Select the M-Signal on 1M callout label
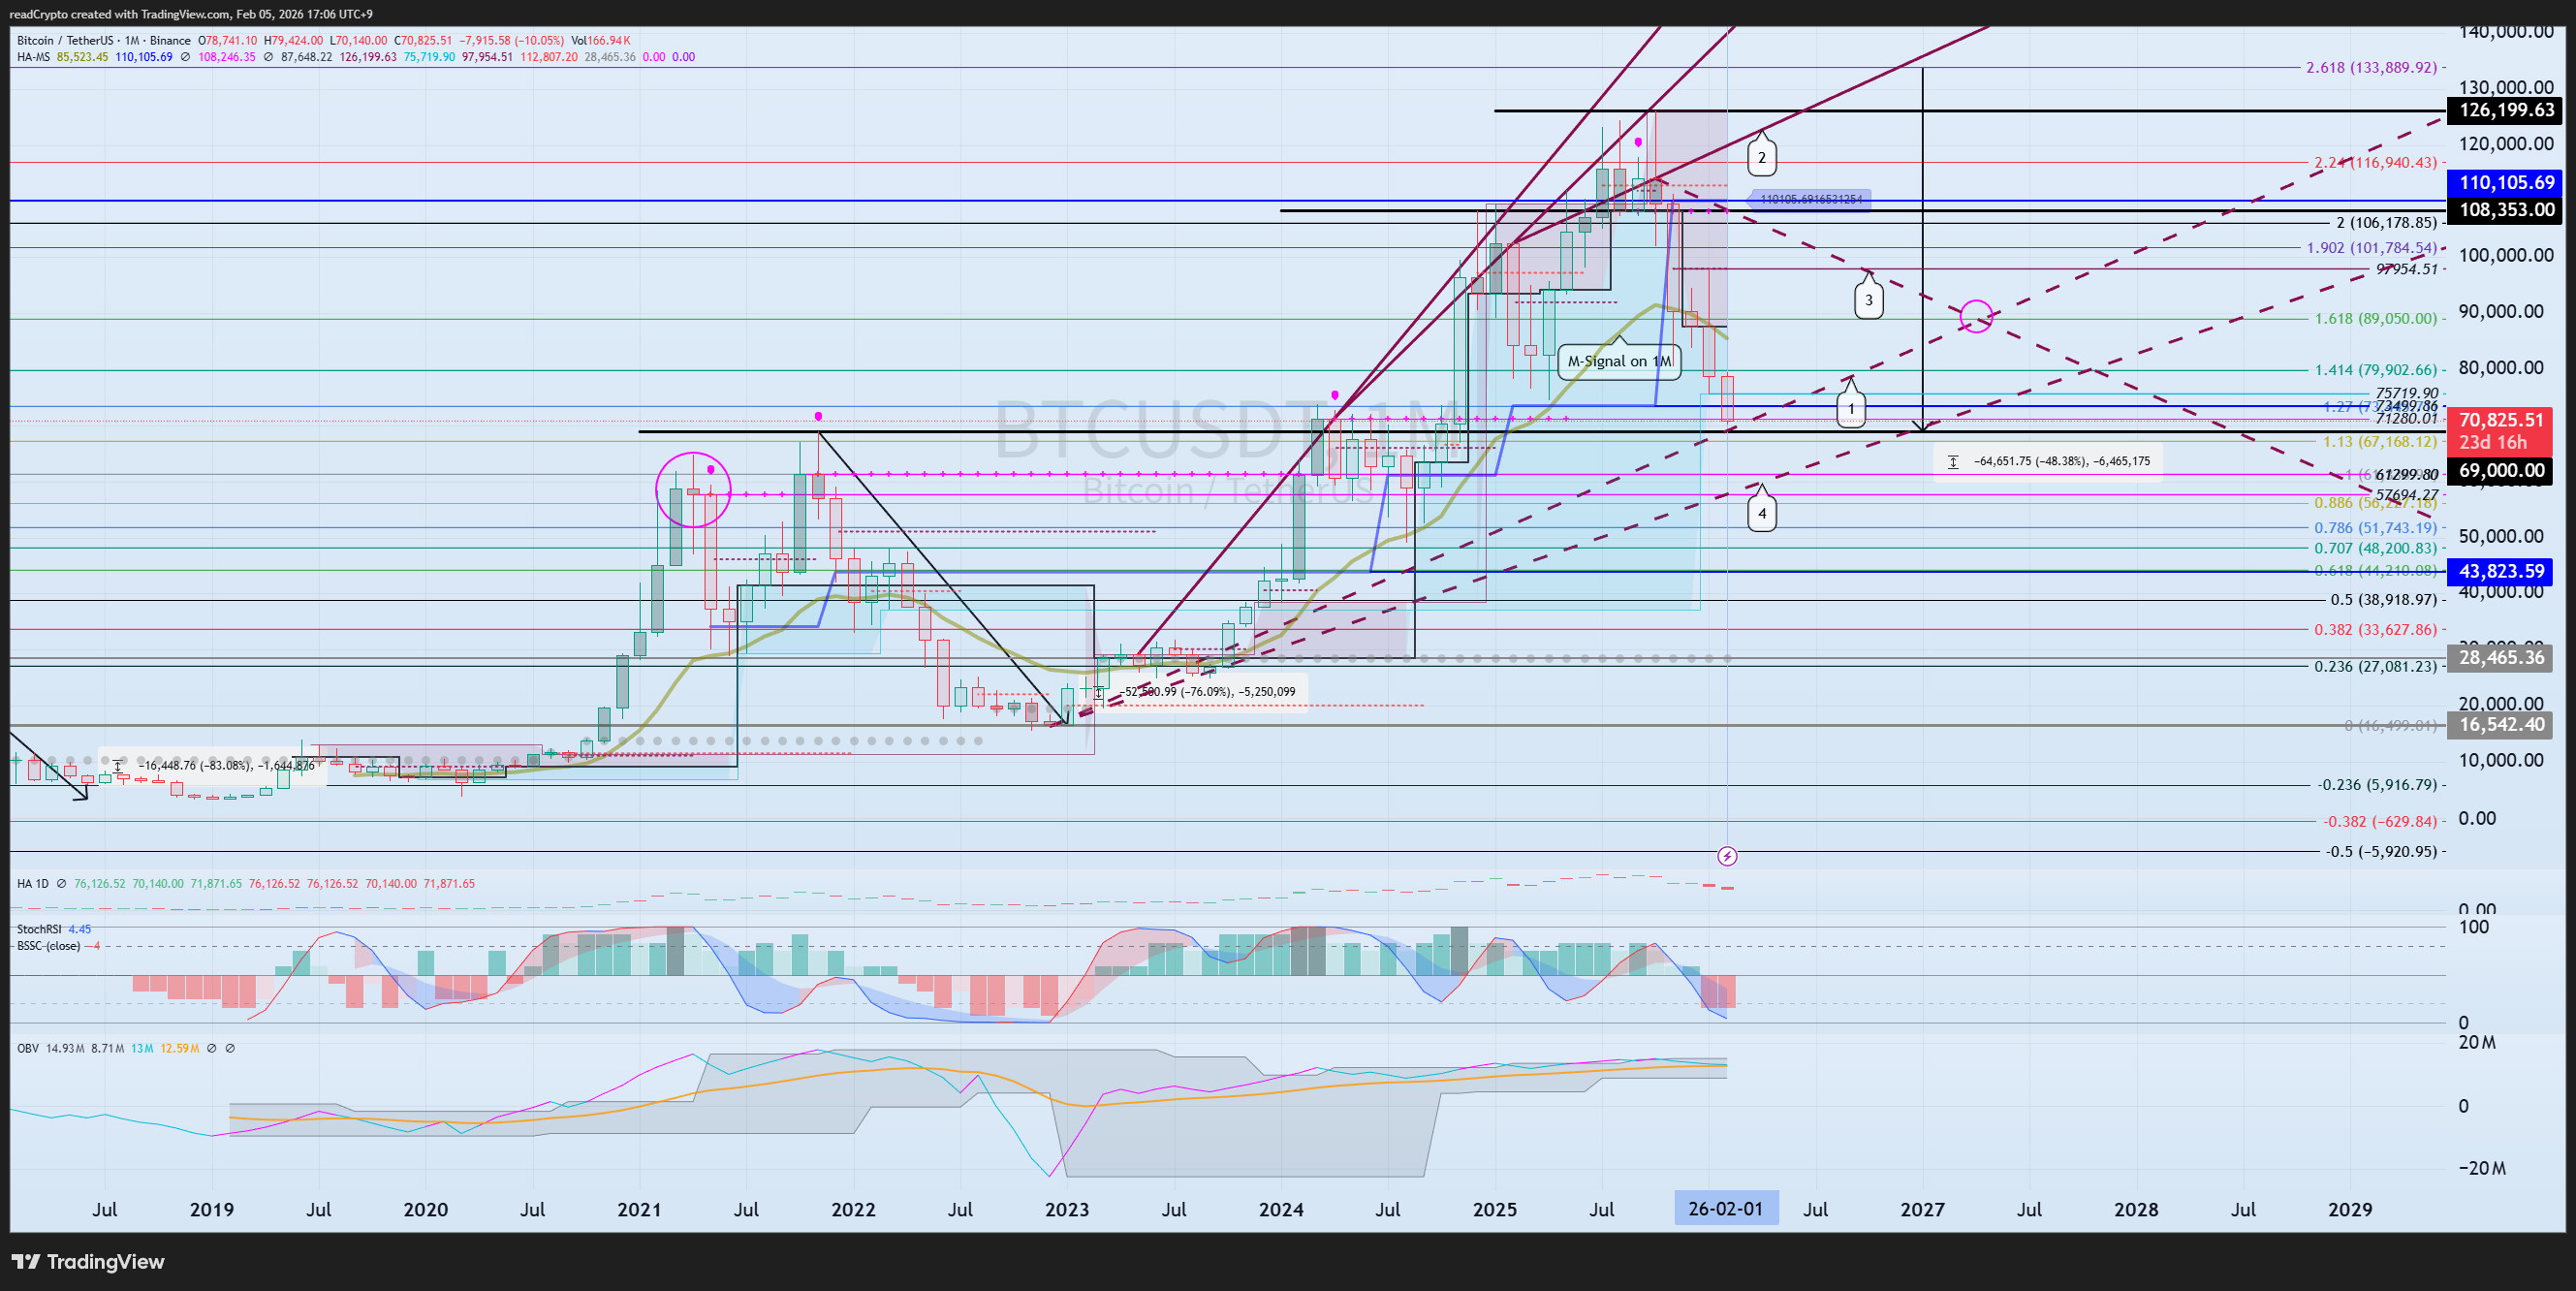The height and width of the screenshot is (1291, 2576). click(1619, 361)
